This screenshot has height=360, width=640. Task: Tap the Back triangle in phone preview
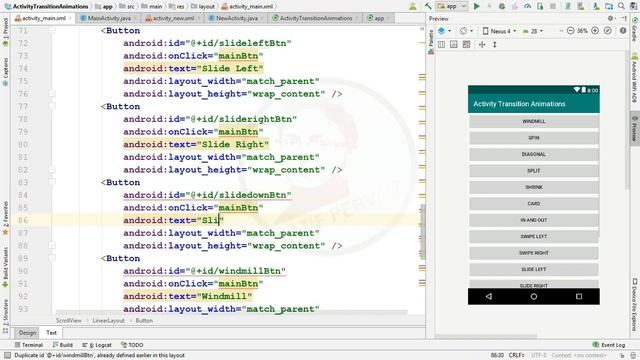click(x=489, y=296)
